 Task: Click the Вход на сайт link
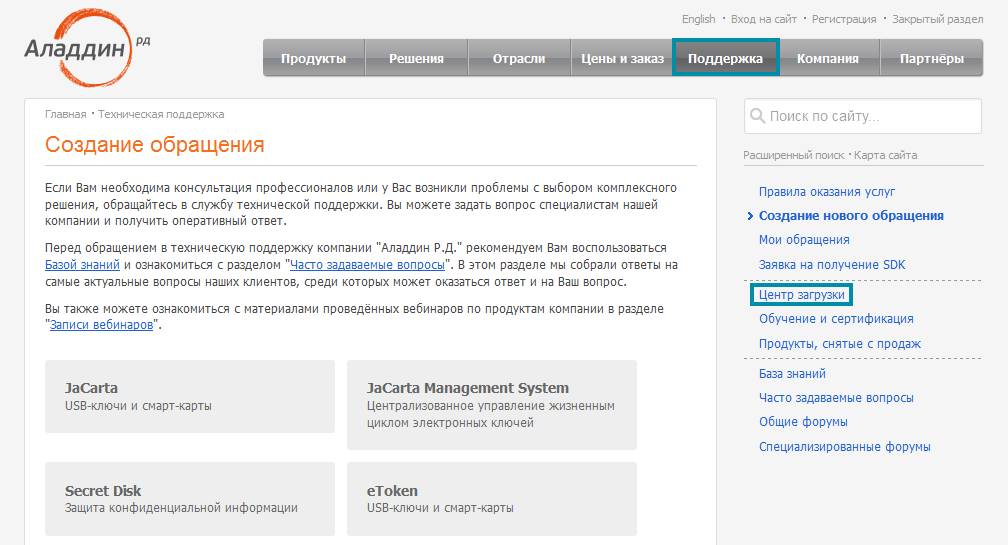click(763, 19)
